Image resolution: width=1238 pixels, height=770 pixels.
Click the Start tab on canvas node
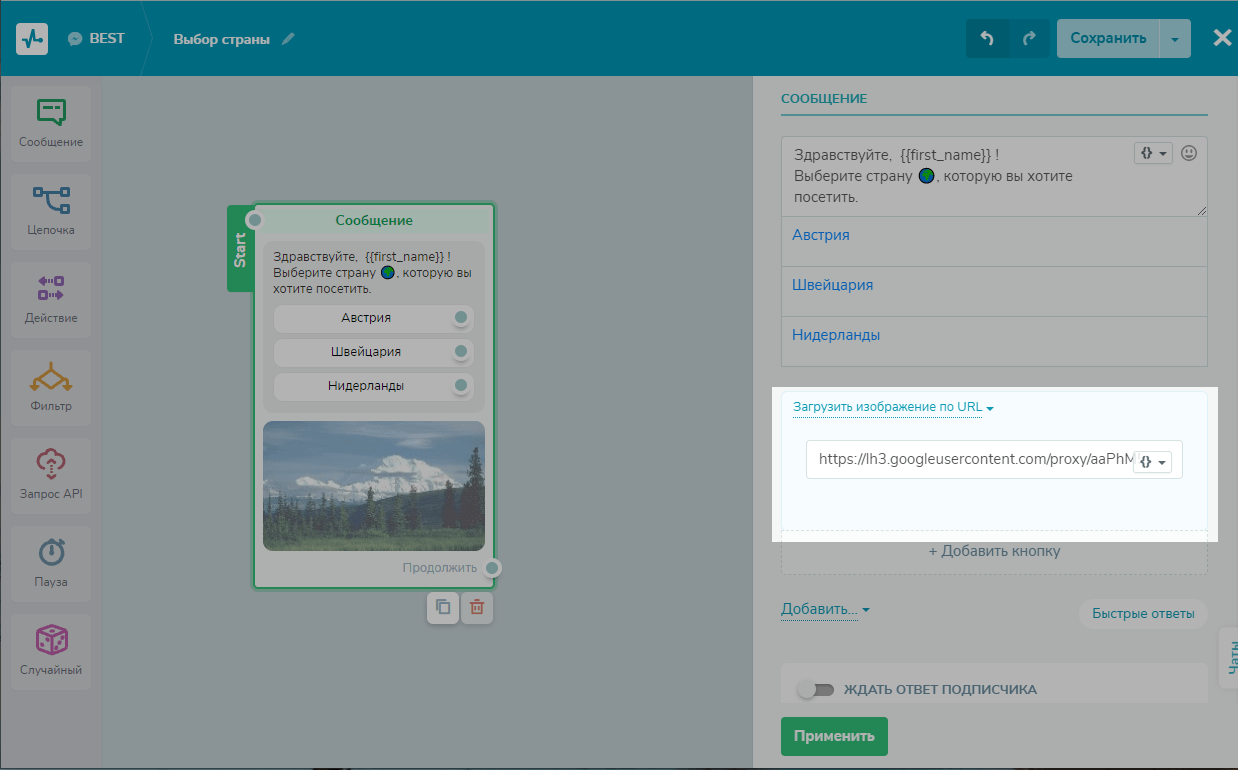(x=240, y=248)
